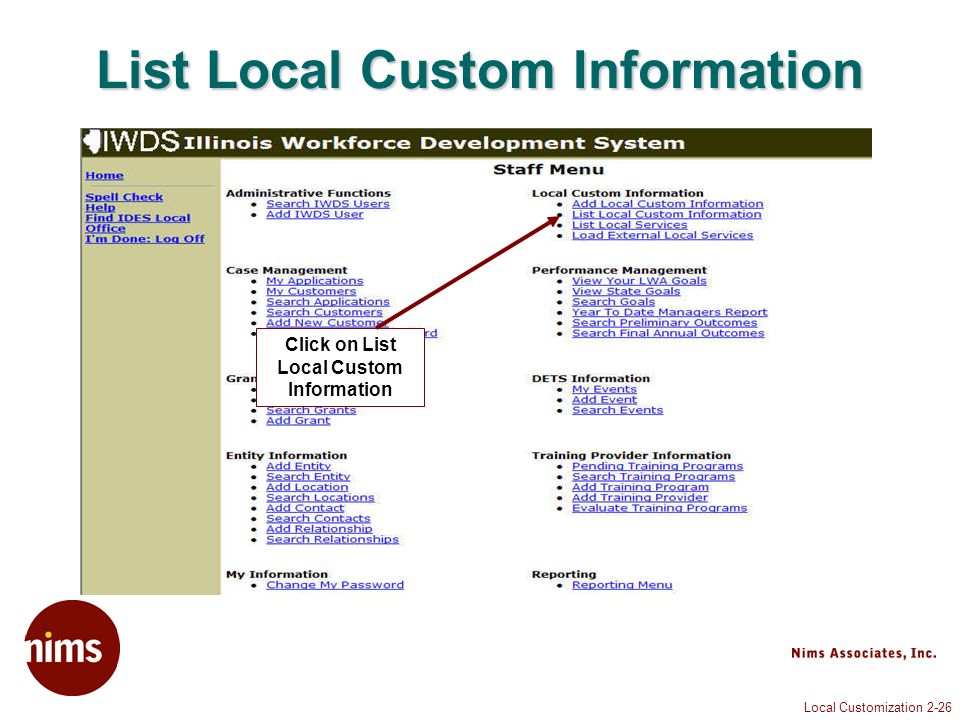Open Add Training Provider link
Screen dimensions: 960x720
coord(640,498)
